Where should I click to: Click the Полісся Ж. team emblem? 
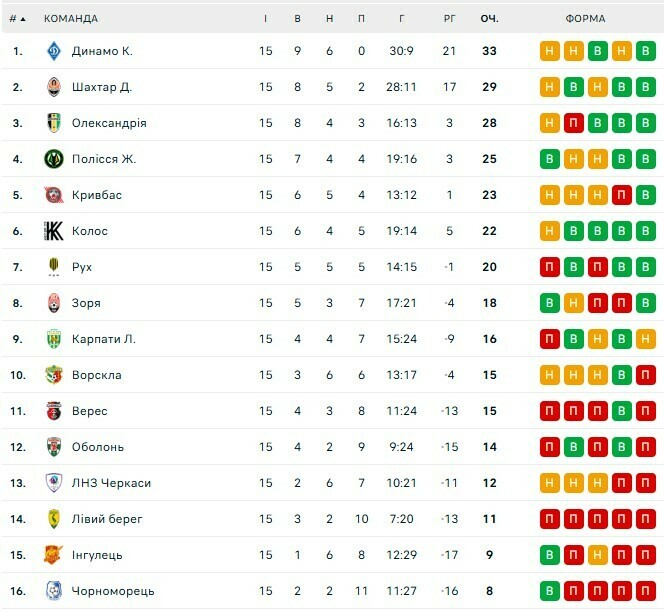click(x=54, y=159)
